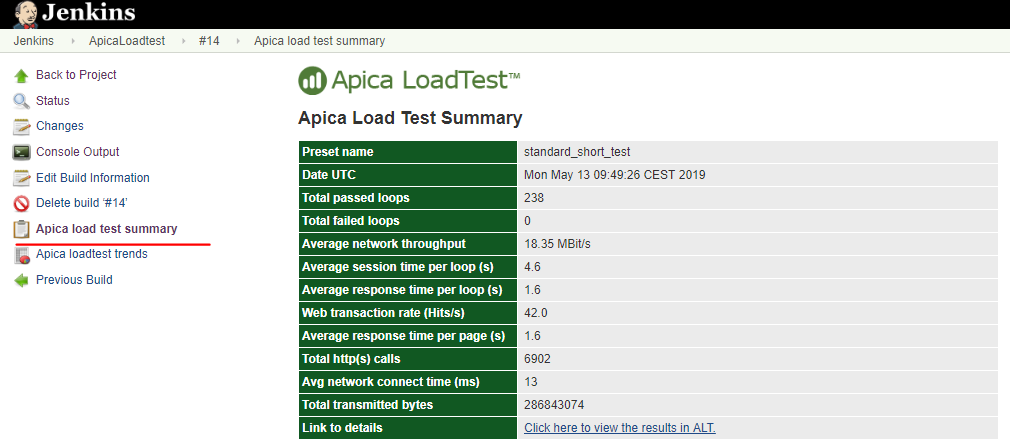Click Average response time per page label
This screenshot has height=445, width=1010.
coord(404,336)
